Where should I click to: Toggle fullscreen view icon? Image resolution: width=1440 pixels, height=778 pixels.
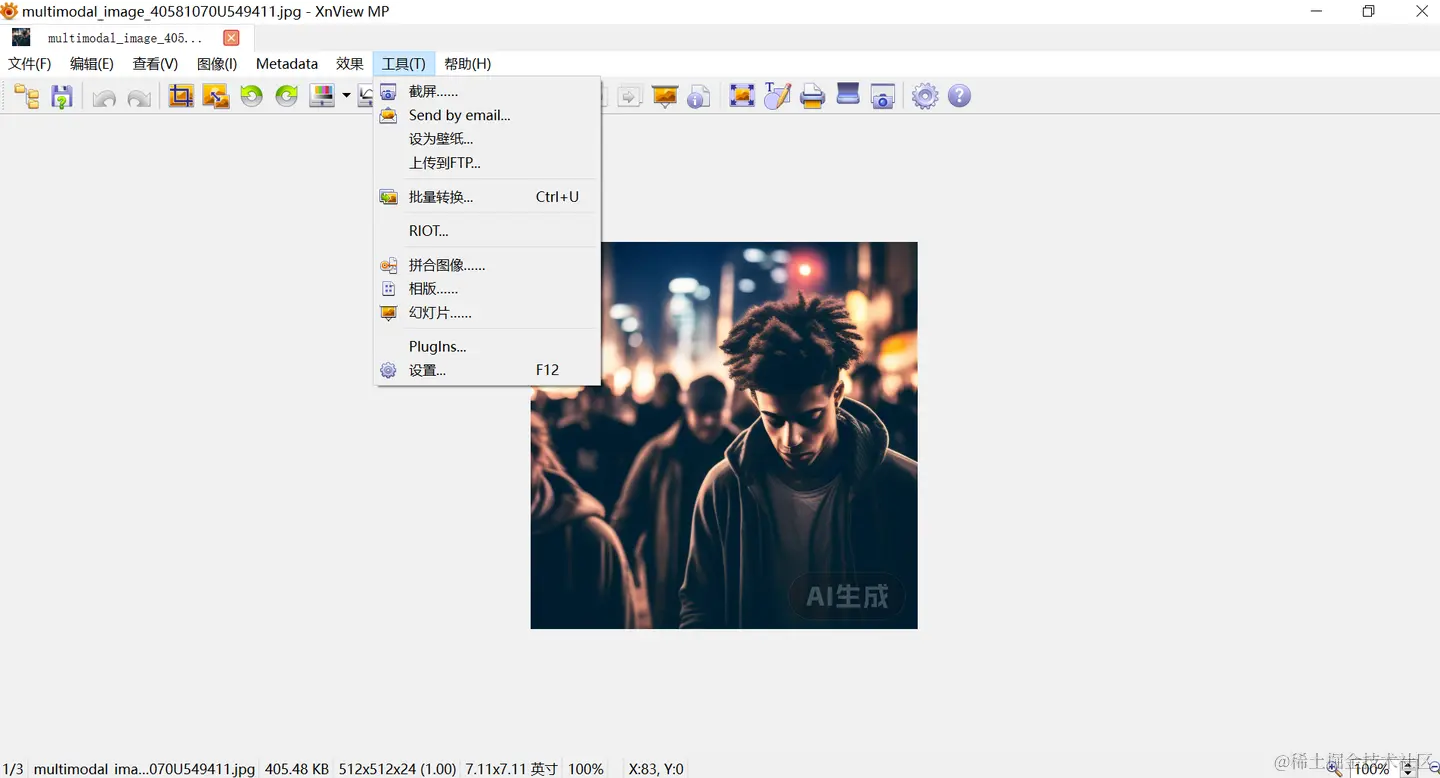[742, 95]
